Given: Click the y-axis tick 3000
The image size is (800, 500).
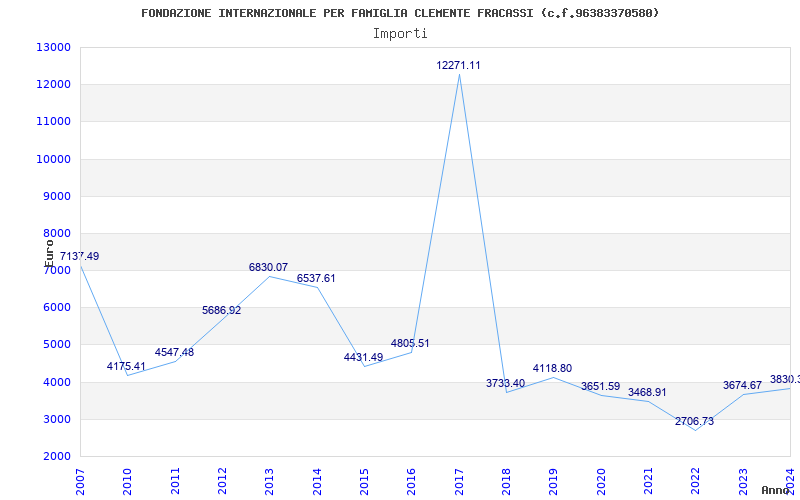Looking at the screenshot, I should pos(56,419).
